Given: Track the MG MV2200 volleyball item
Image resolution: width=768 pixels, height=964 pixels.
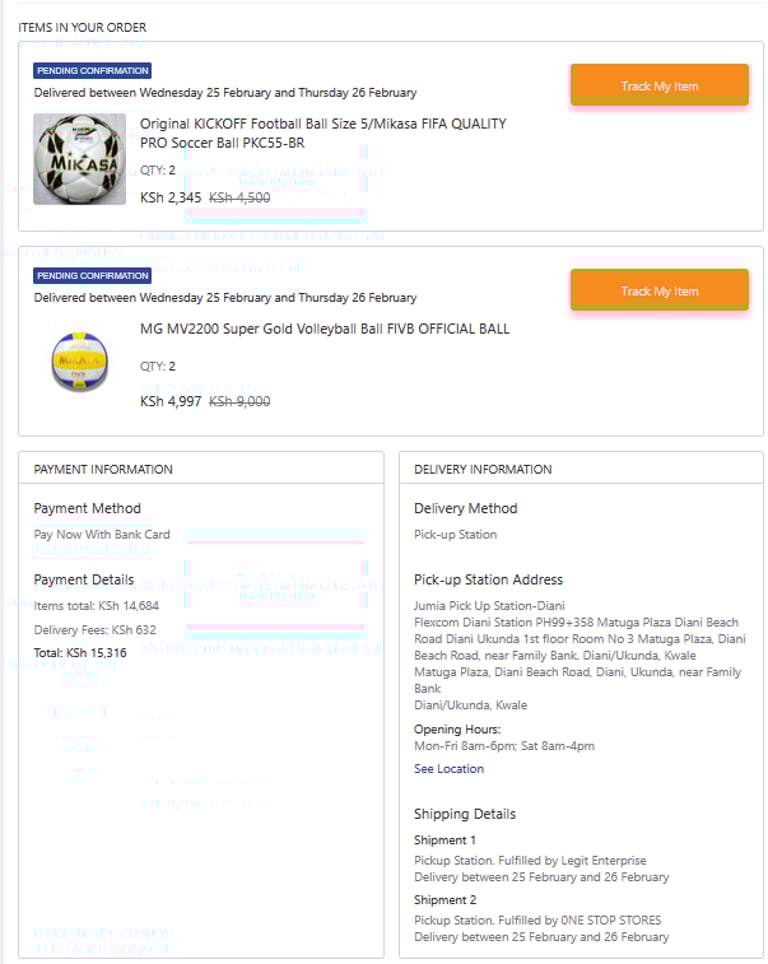Looking at the screenshot, I should tap(659, 290).
